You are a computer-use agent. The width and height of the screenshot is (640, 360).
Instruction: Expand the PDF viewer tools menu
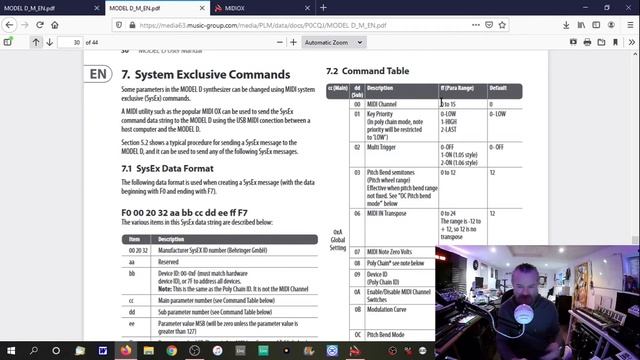click(x=631, y=42)
